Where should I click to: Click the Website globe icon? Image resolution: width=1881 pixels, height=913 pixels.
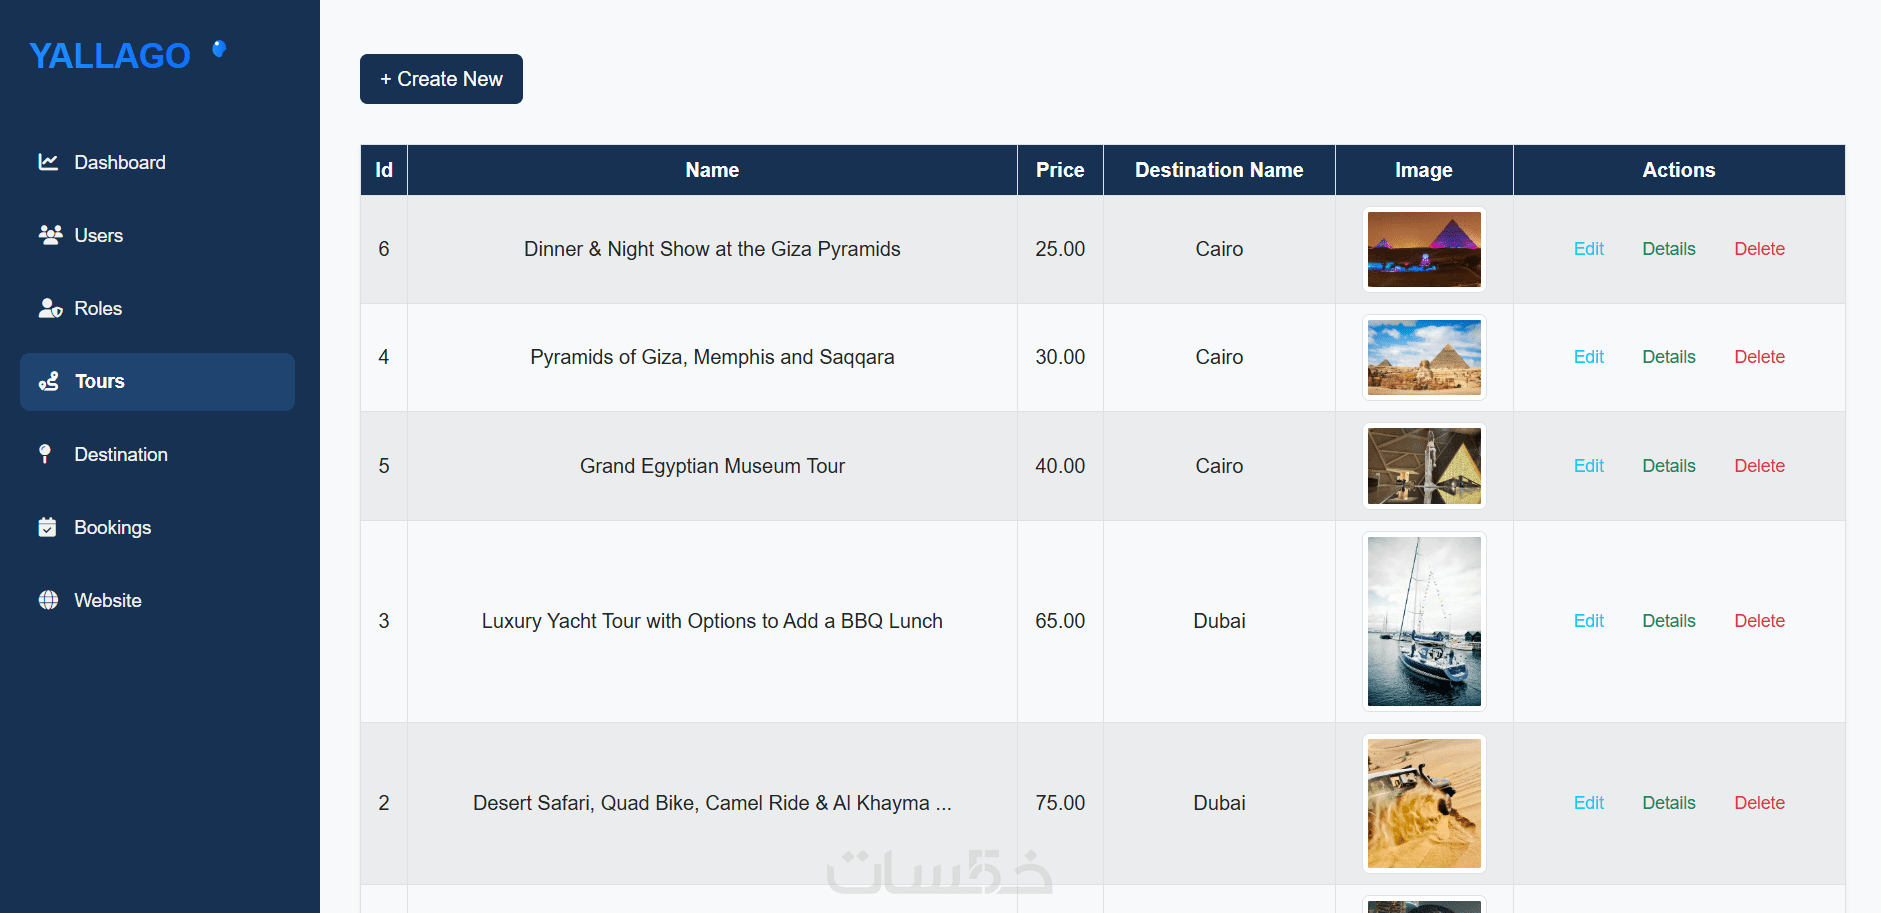[48, 600]
